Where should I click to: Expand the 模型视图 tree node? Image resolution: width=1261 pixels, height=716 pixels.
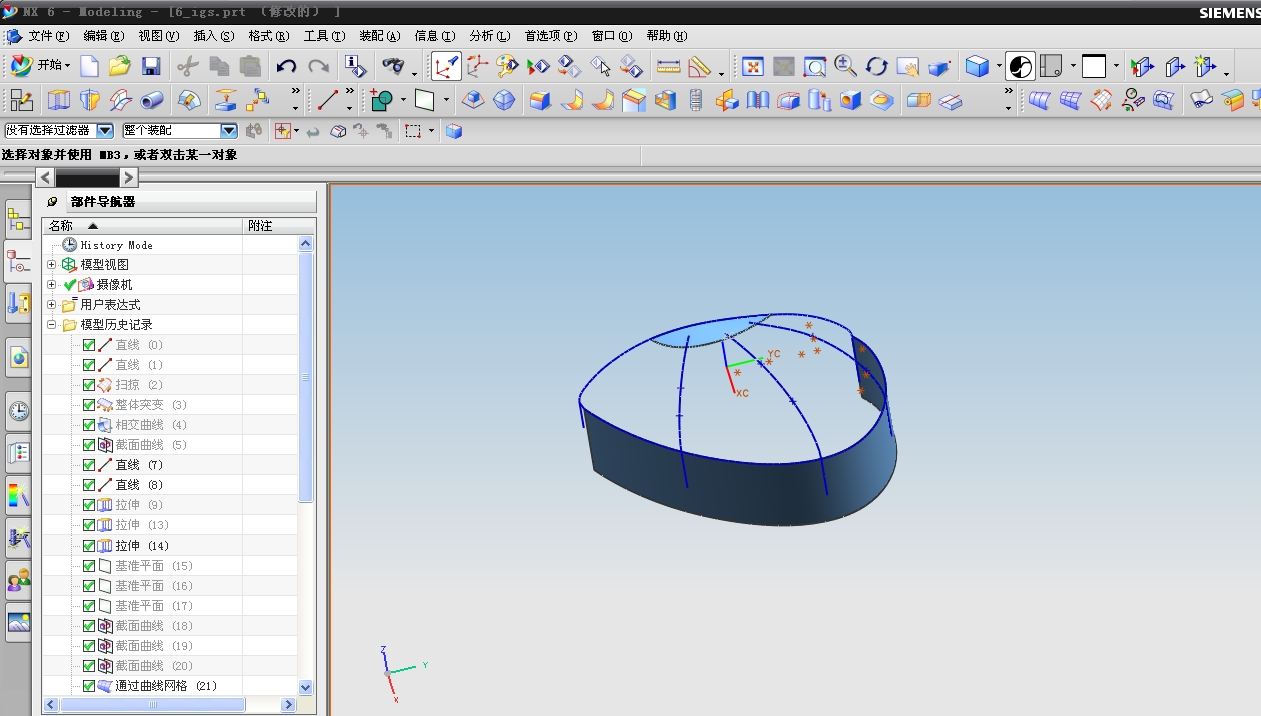tap(52, 265)
